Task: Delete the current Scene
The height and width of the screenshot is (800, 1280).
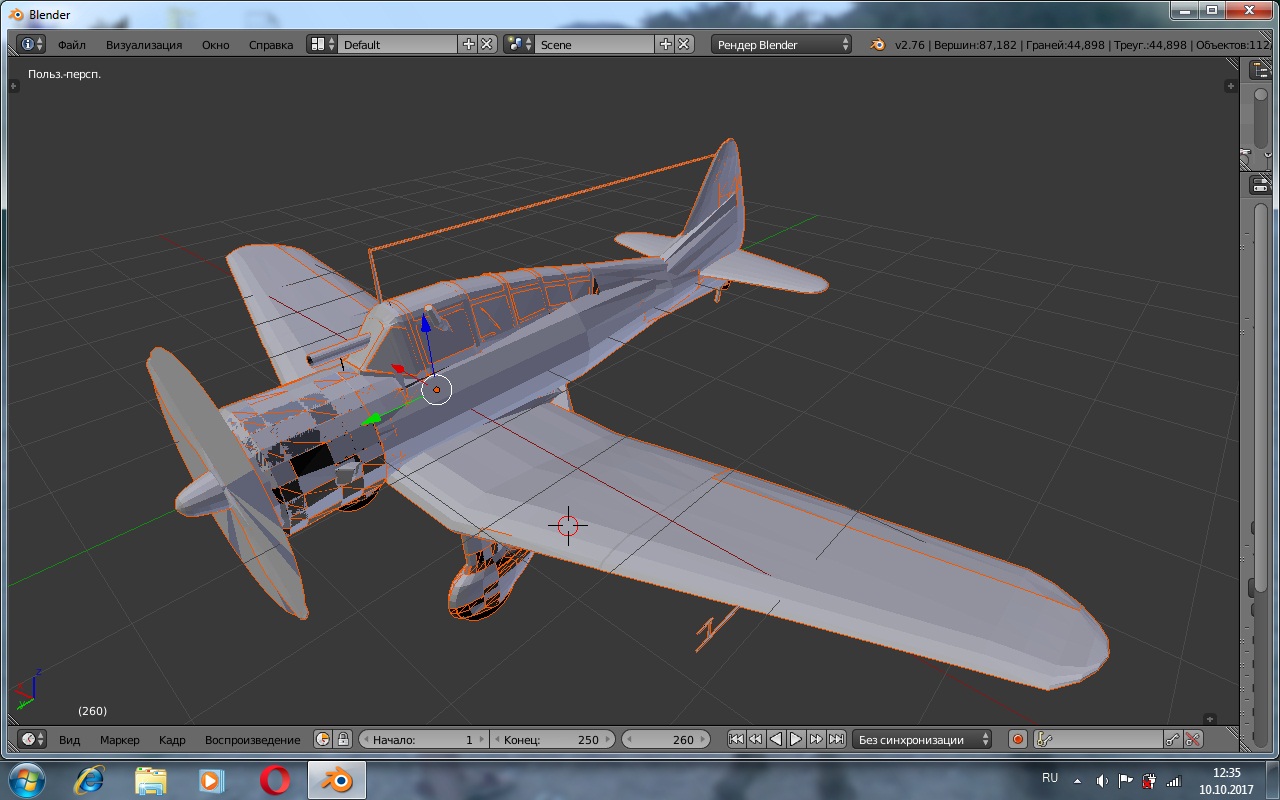Action: [x=684, y=44]
